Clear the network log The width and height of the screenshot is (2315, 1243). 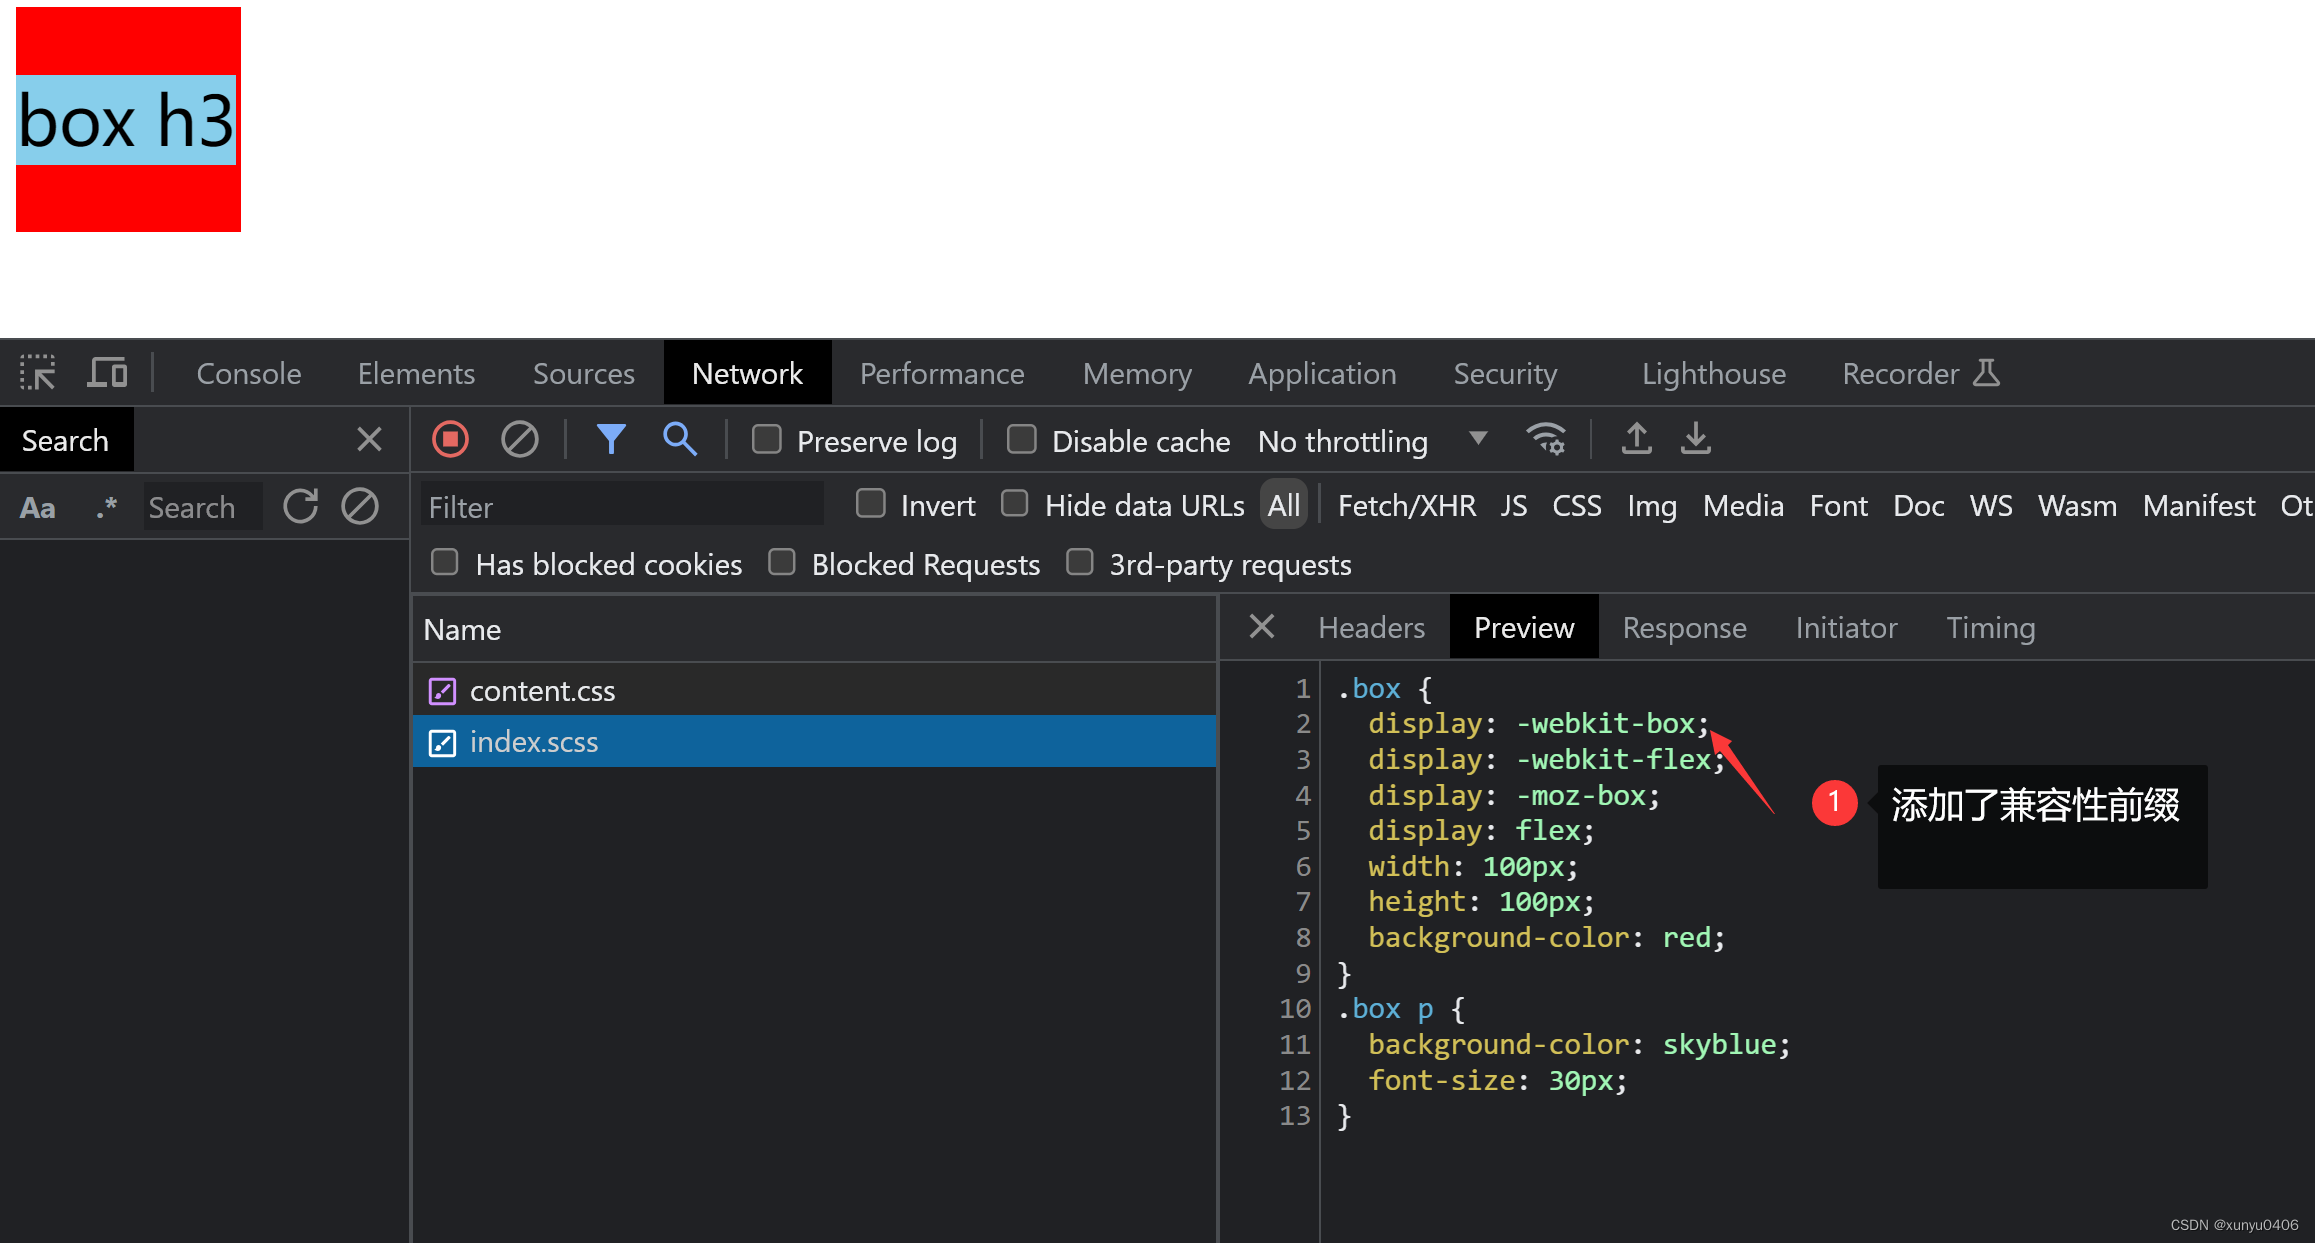(519, 440)
